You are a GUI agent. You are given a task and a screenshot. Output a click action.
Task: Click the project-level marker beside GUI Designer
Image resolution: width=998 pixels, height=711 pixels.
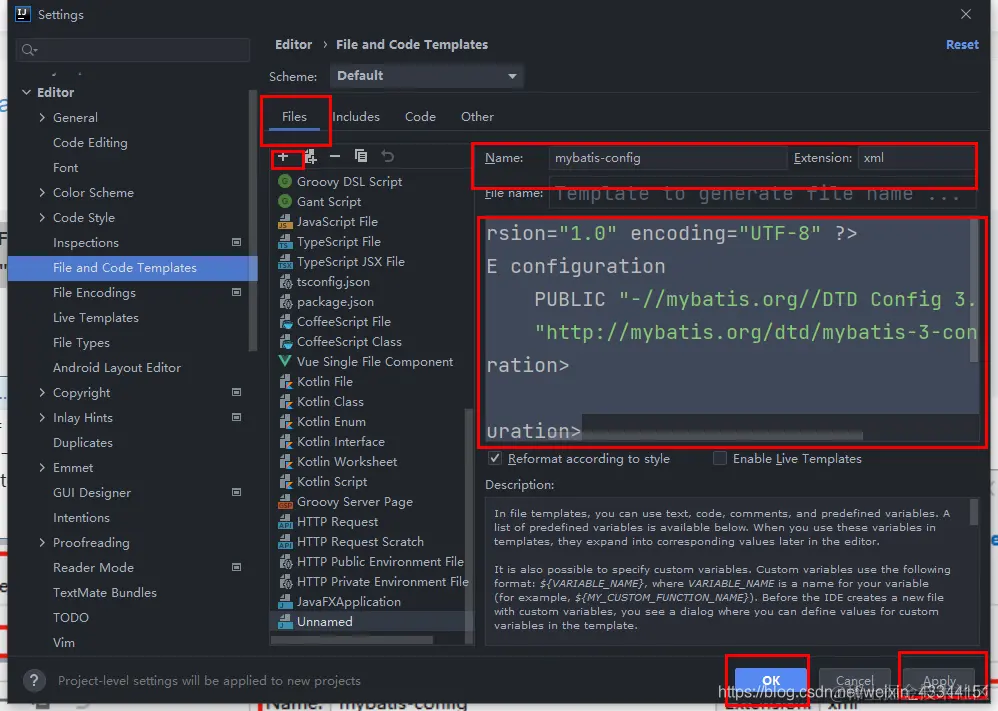click(x=236, y=492)
